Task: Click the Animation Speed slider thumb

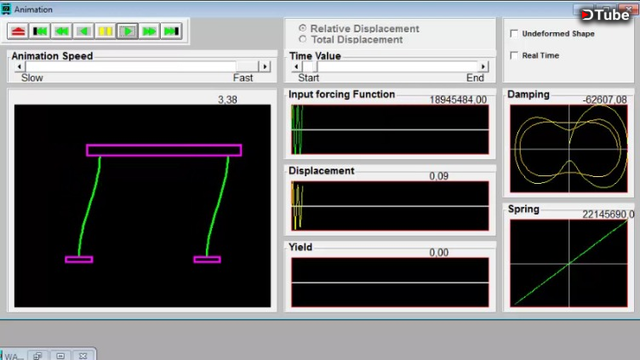Action: point(247,67)
